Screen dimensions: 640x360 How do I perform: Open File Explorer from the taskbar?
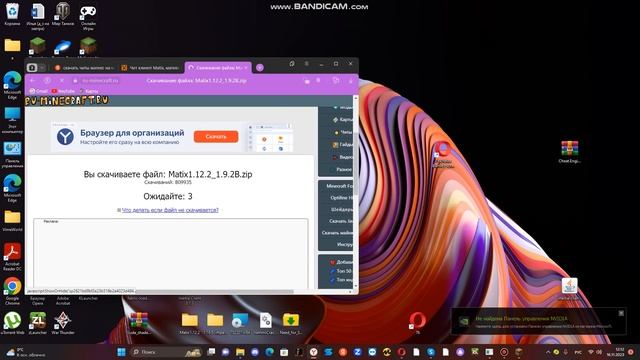point(240,352)
